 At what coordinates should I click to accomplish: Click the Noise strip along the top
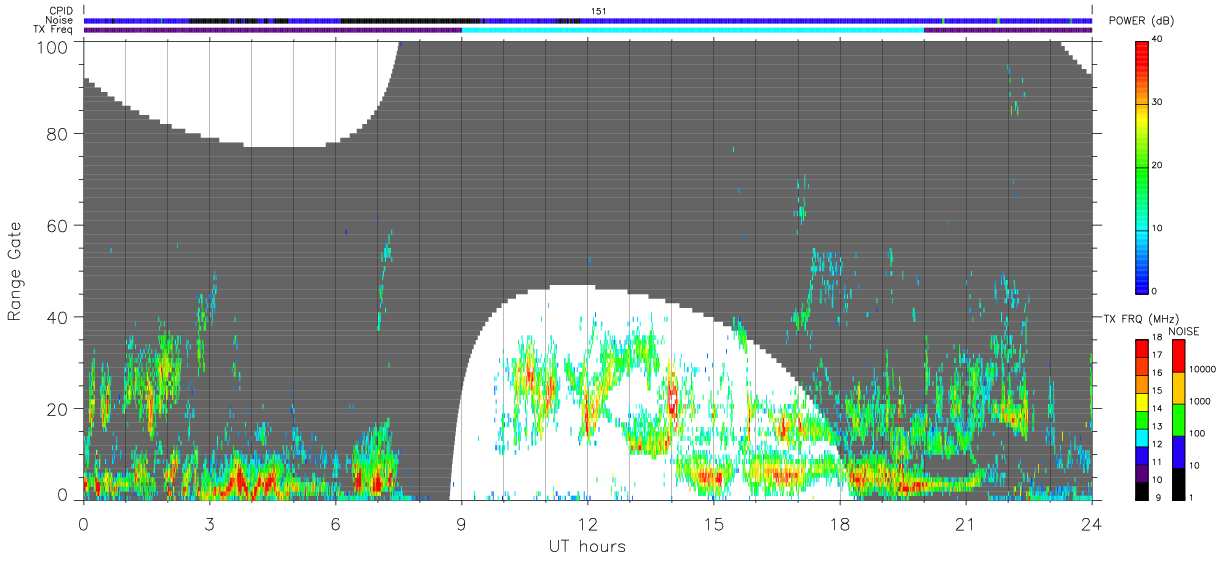pyautogui.click(x=587, y=20)
